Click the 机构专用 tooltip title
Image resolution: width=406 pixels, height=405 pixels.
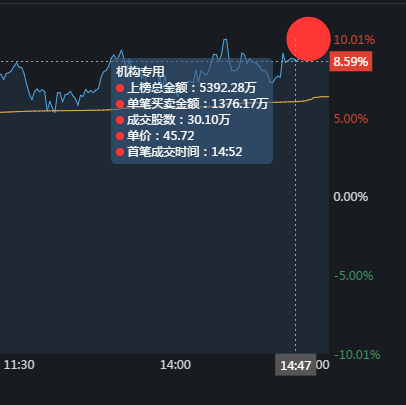(140, 72)
